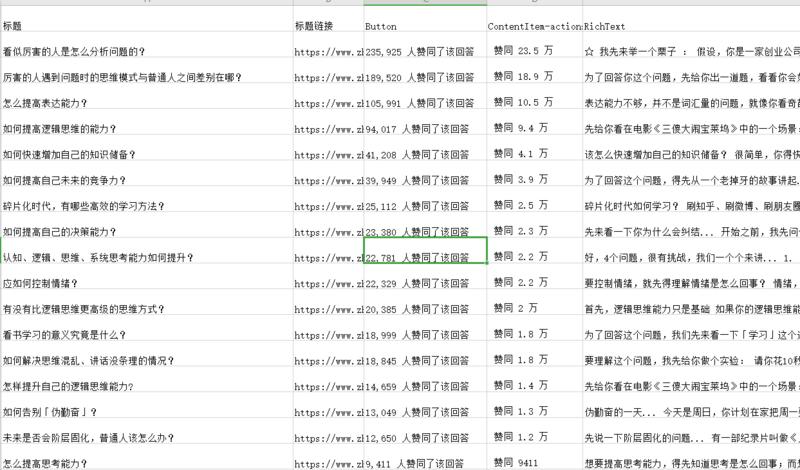This screenshot has height=470, width=800.
Task: Click the RichText cell starting 要控制情绪
Action: click(x=690, y=283)
